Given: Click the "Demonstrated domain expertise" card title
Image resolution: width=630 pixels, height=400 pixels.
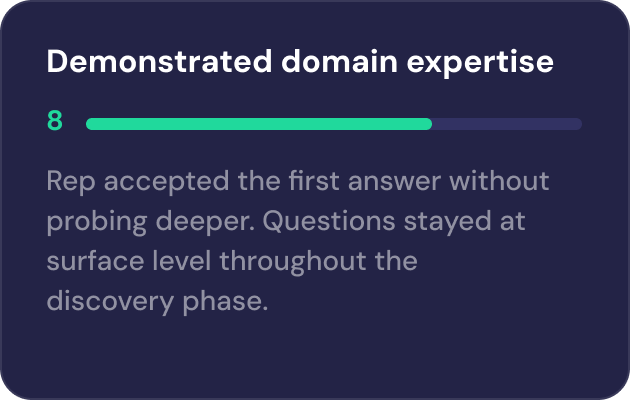Looking at the screenshot, I should [x=299, y=62].
